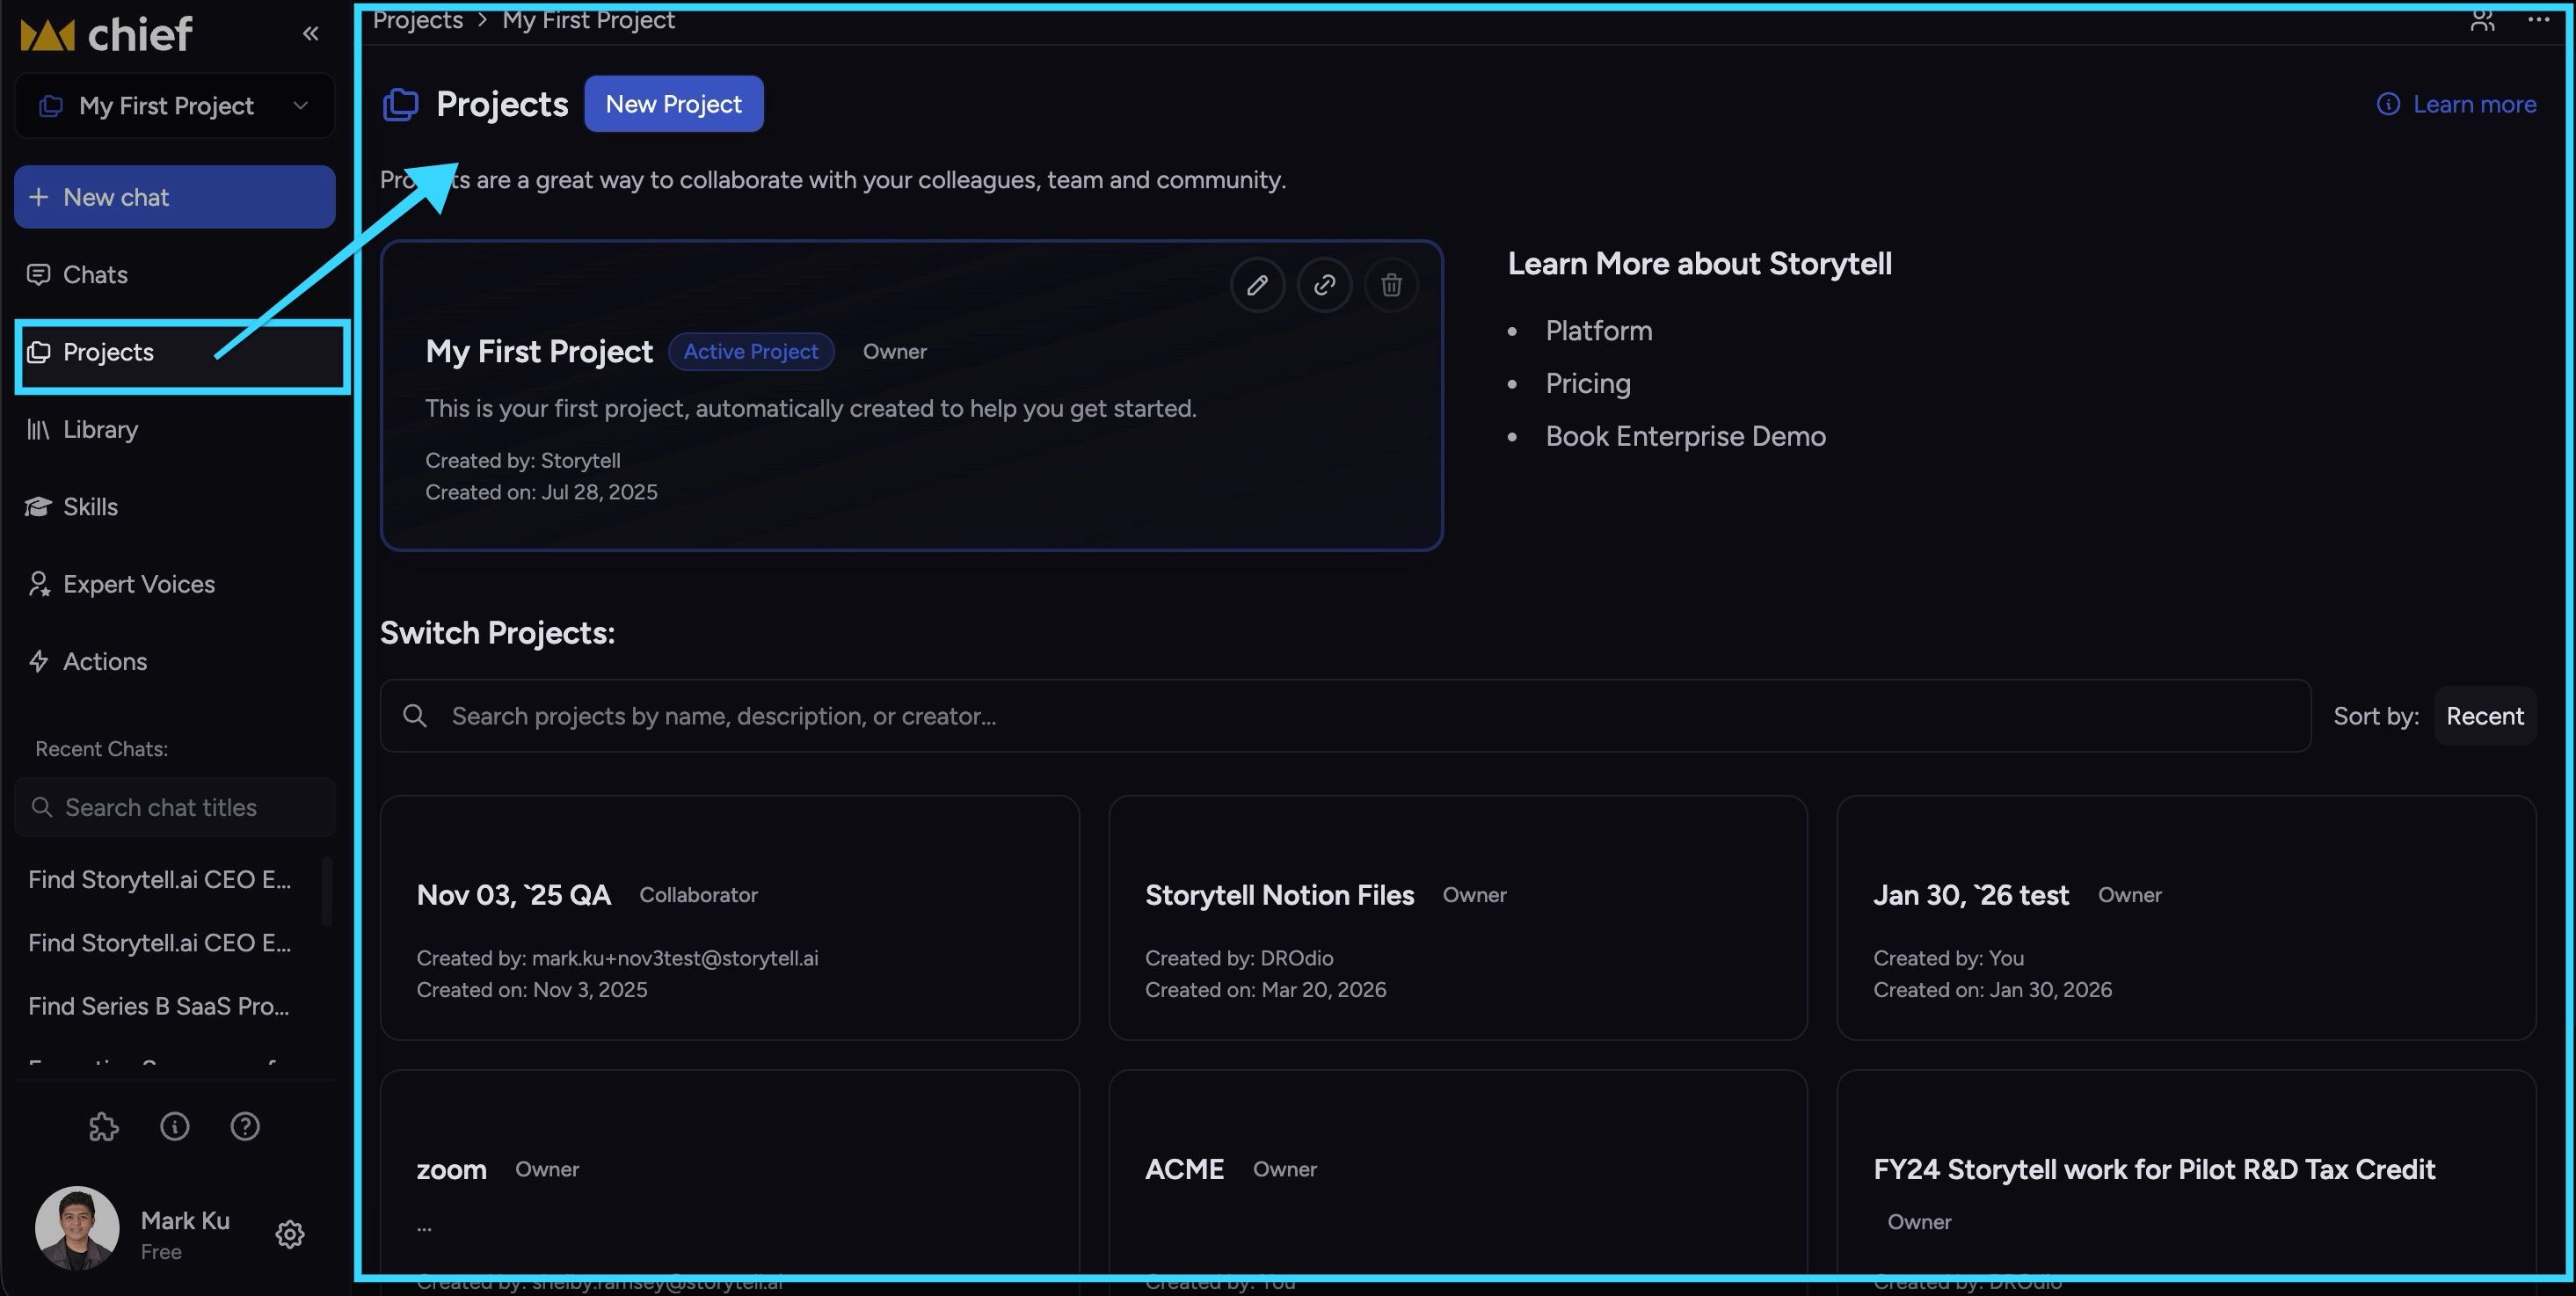
Task: Switch to the ACME project
Action: pyautogui.click(x=1458, y=1175)
